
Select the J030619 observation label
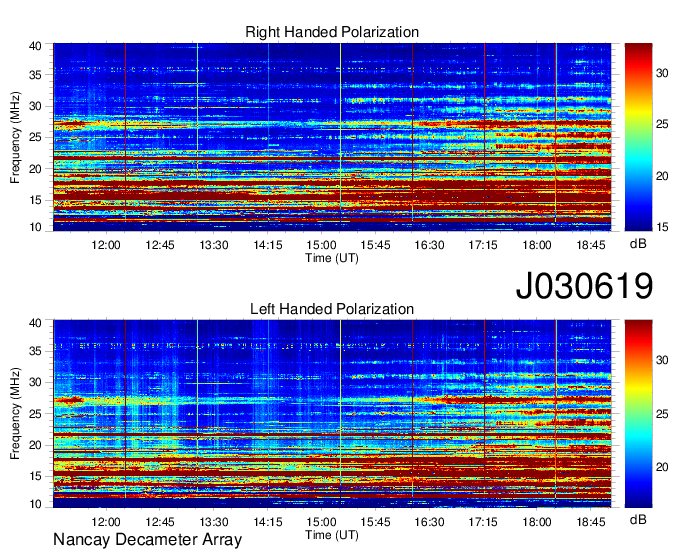[584, 285]
